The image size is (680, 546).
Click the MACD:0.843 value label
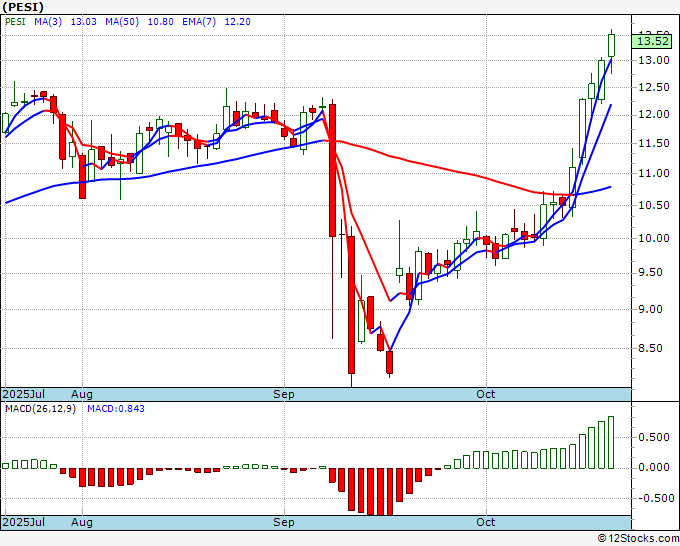pos(116,409)
